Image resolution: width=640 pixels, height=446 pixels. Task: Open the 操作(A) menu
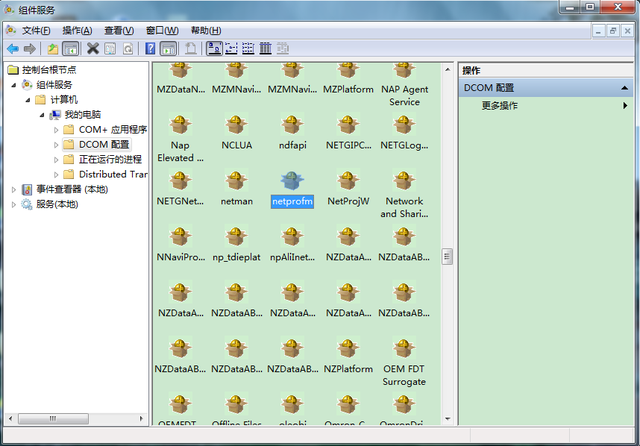77,31
